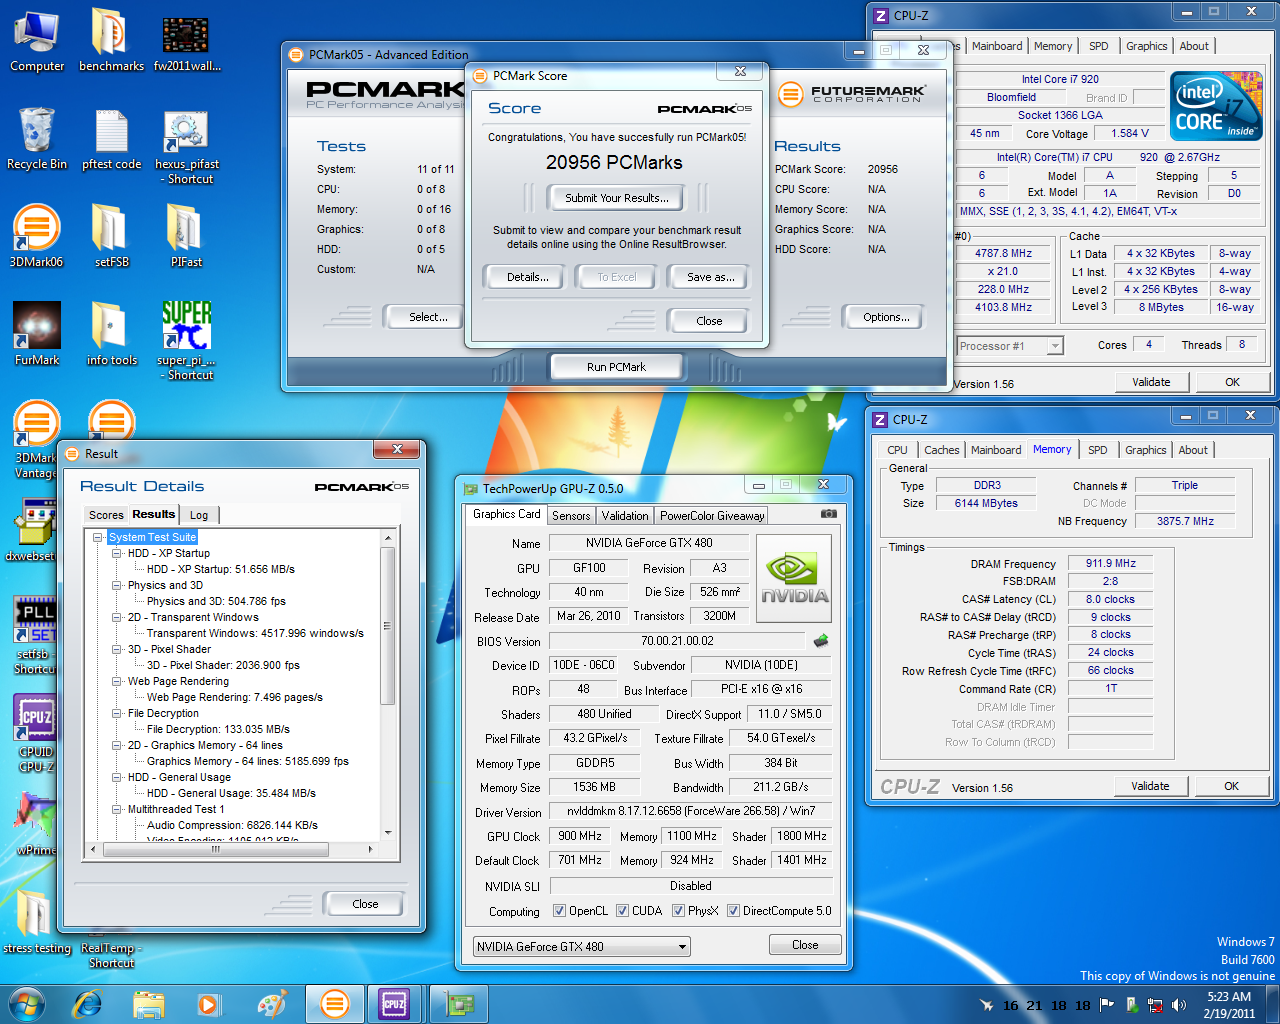Viewport: 1280px width, 1024px height.
Task: Switch to the Sensors tab in GPU-Z
Action: click(571, 516)
